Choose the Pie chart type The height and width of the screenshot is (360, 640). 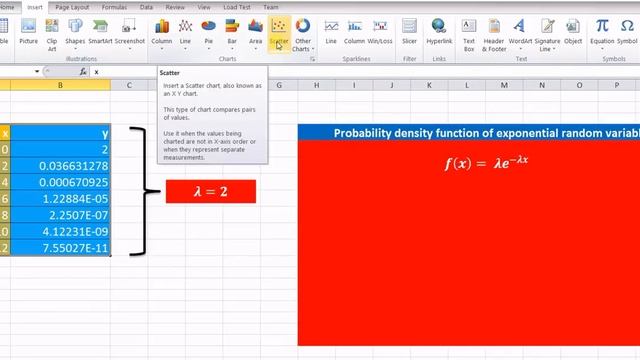click(208, 34)
